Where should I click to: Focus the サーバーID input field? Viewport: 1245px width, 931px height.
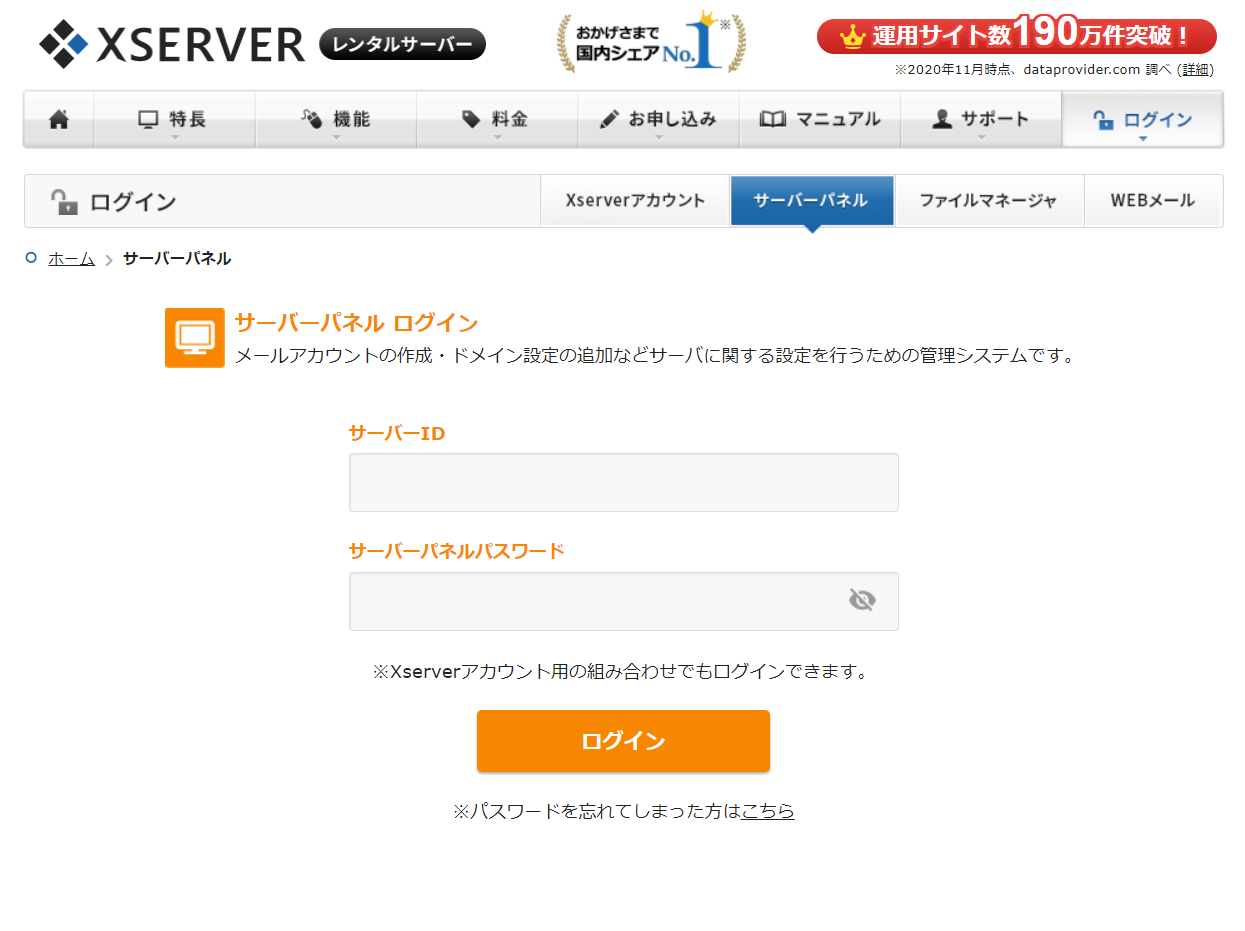click(x=624, y=483)
